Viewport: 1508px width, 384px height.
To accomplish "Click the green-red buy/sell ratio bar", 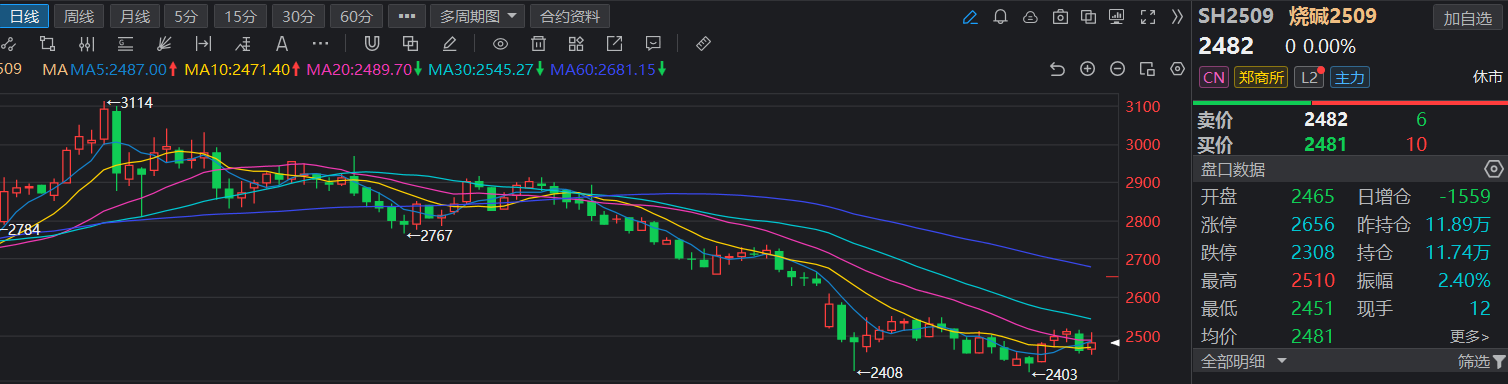I will (x=1349, y=102).
